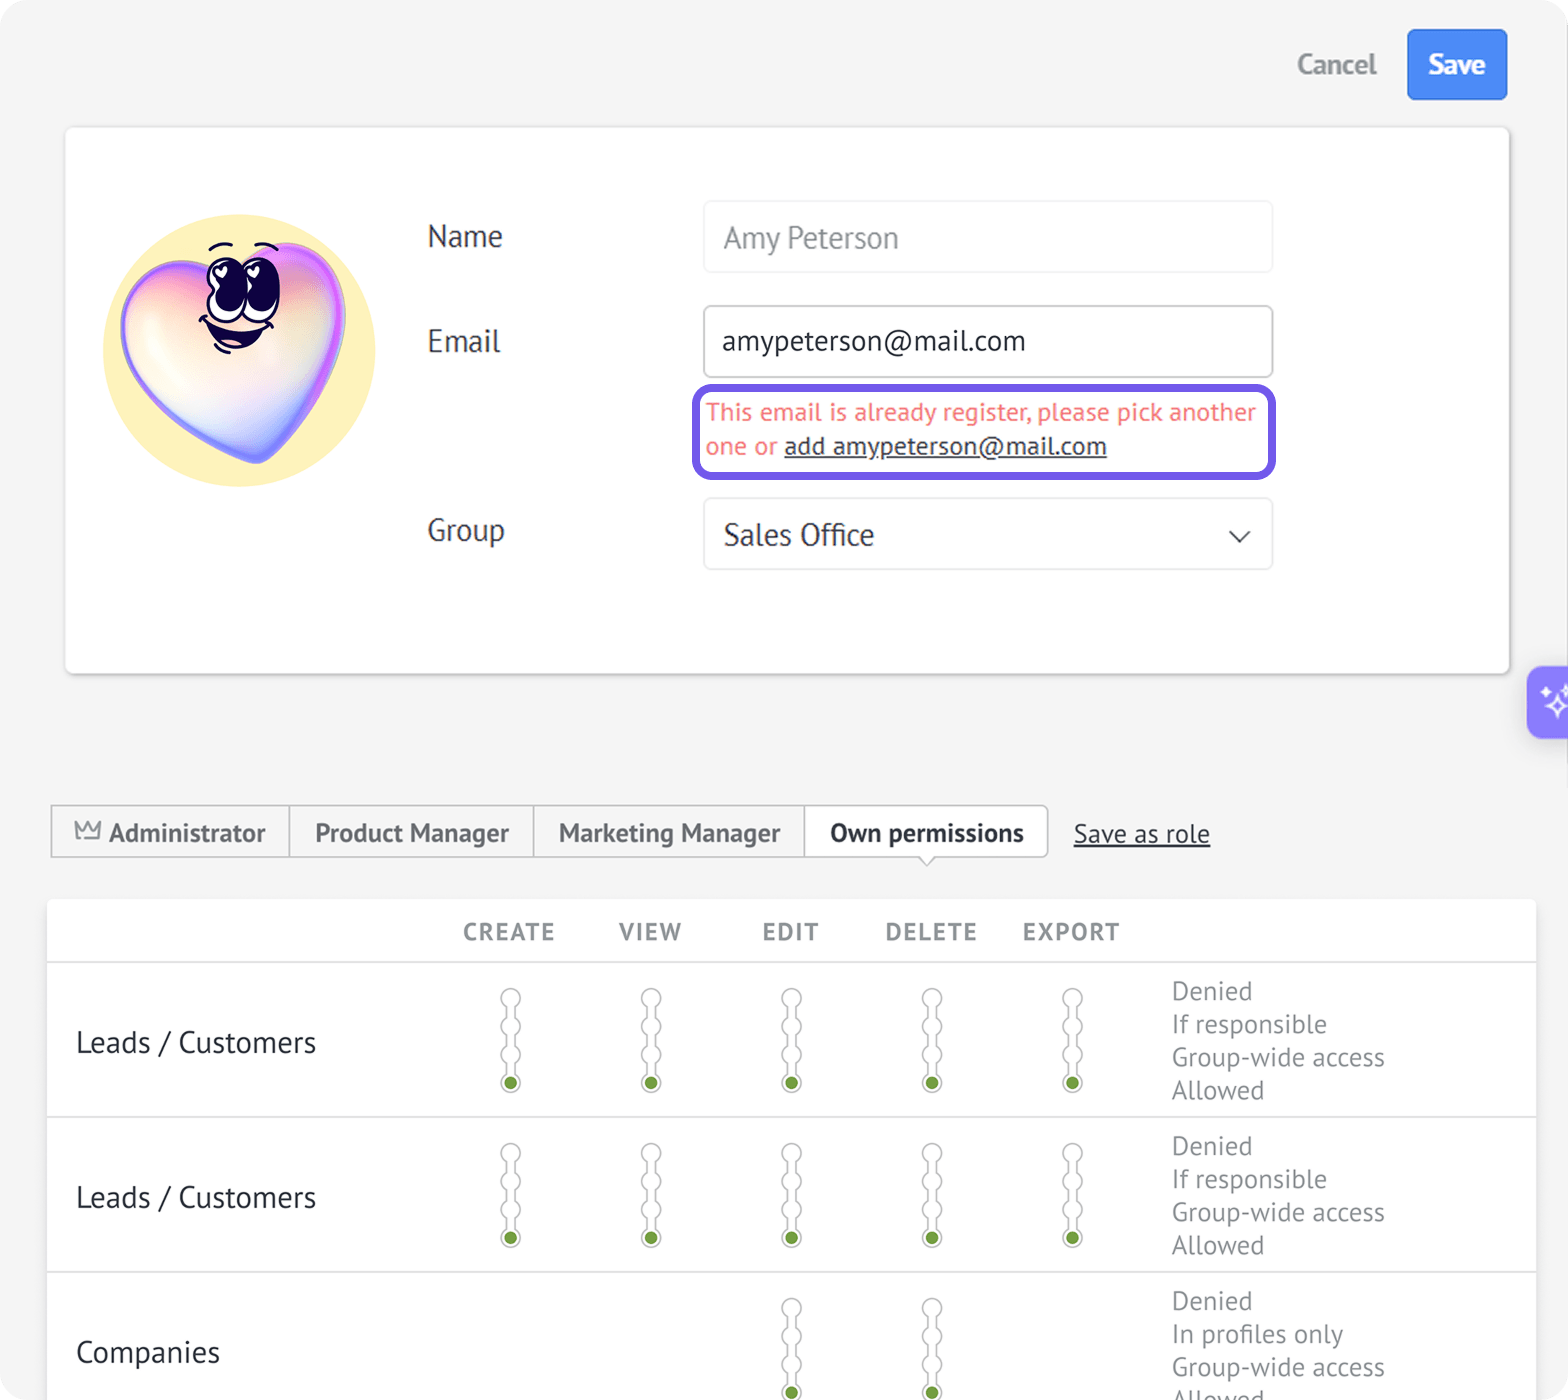
Task: Expand the Group dropdown chevron arrow
Action: pos(1239,536)
